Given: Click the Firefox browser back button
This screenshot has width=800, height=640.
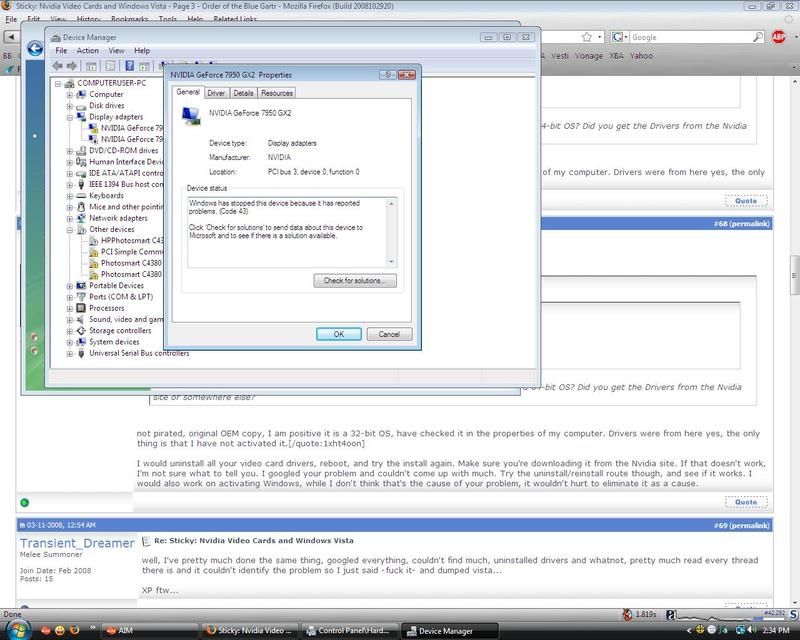Looking at the screenshot, I should coord(11,37).
